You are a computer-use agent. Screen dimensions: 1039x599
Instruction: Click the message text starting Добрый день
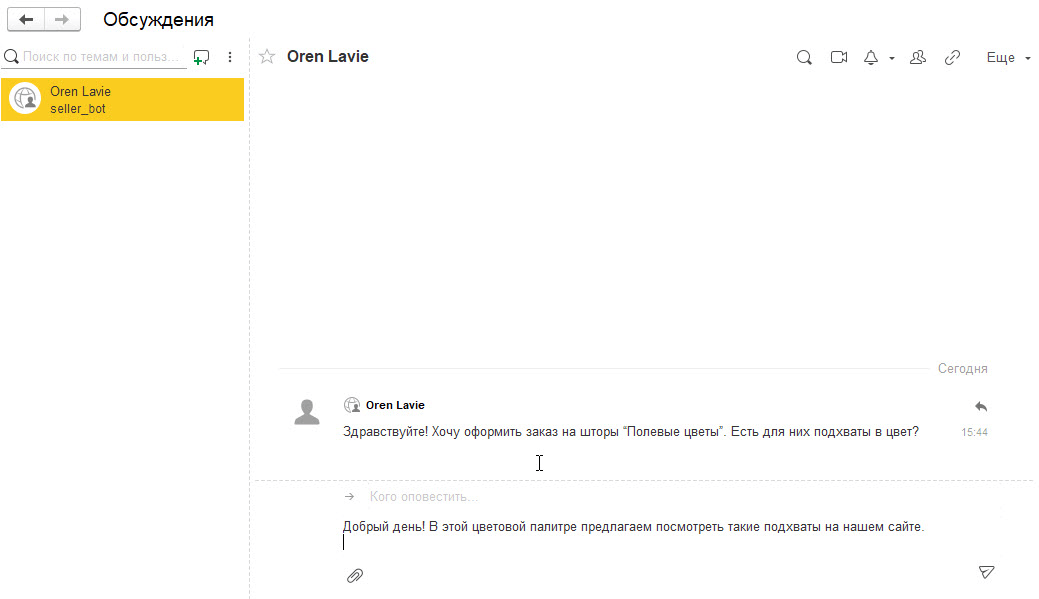coord(633,527)
